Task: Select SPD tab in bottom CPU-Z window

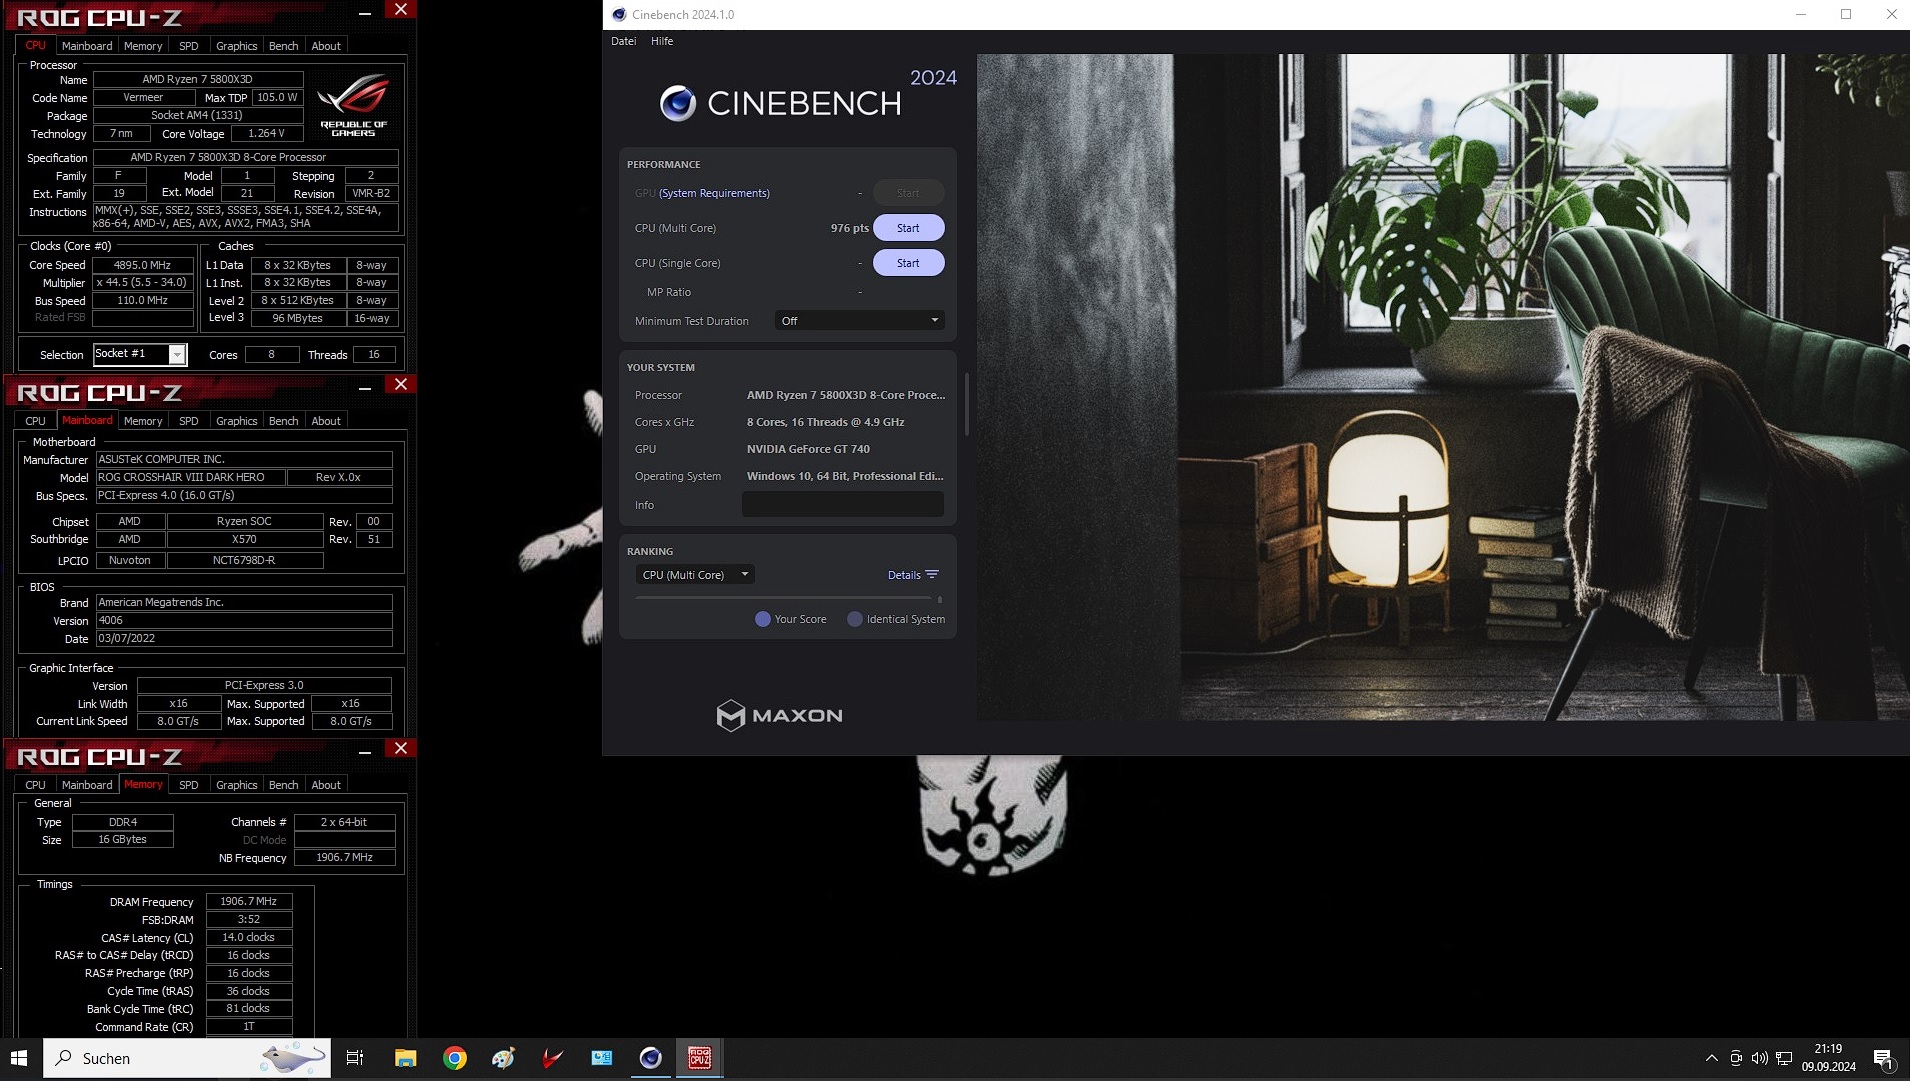Action: coord(189,785)
